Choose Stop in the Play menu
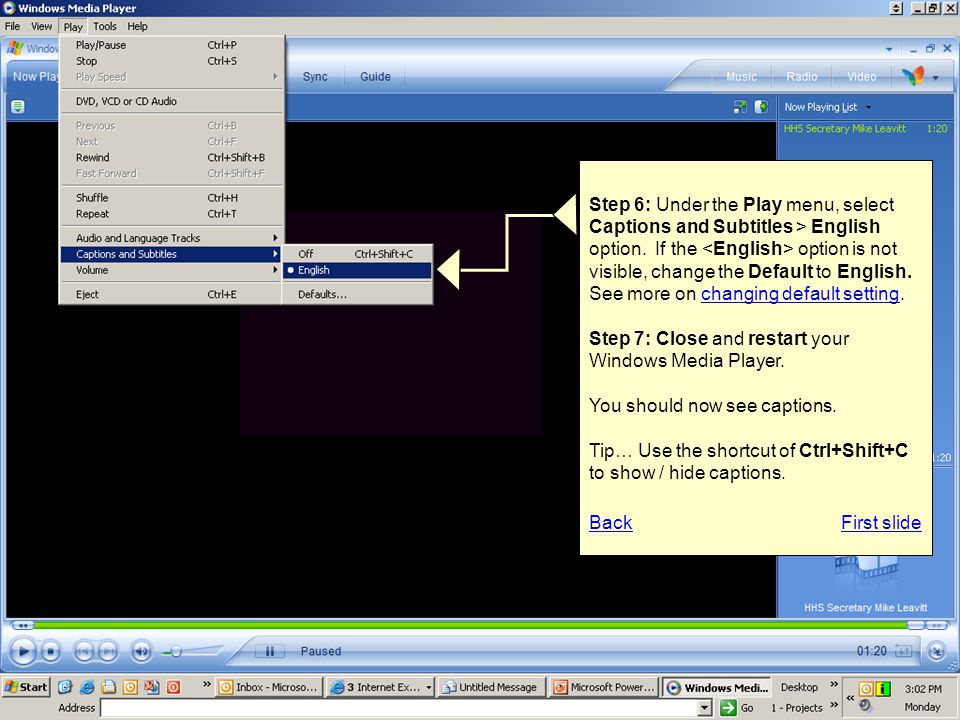The height and width of the screenshot is (720, 960). point(171,61)
